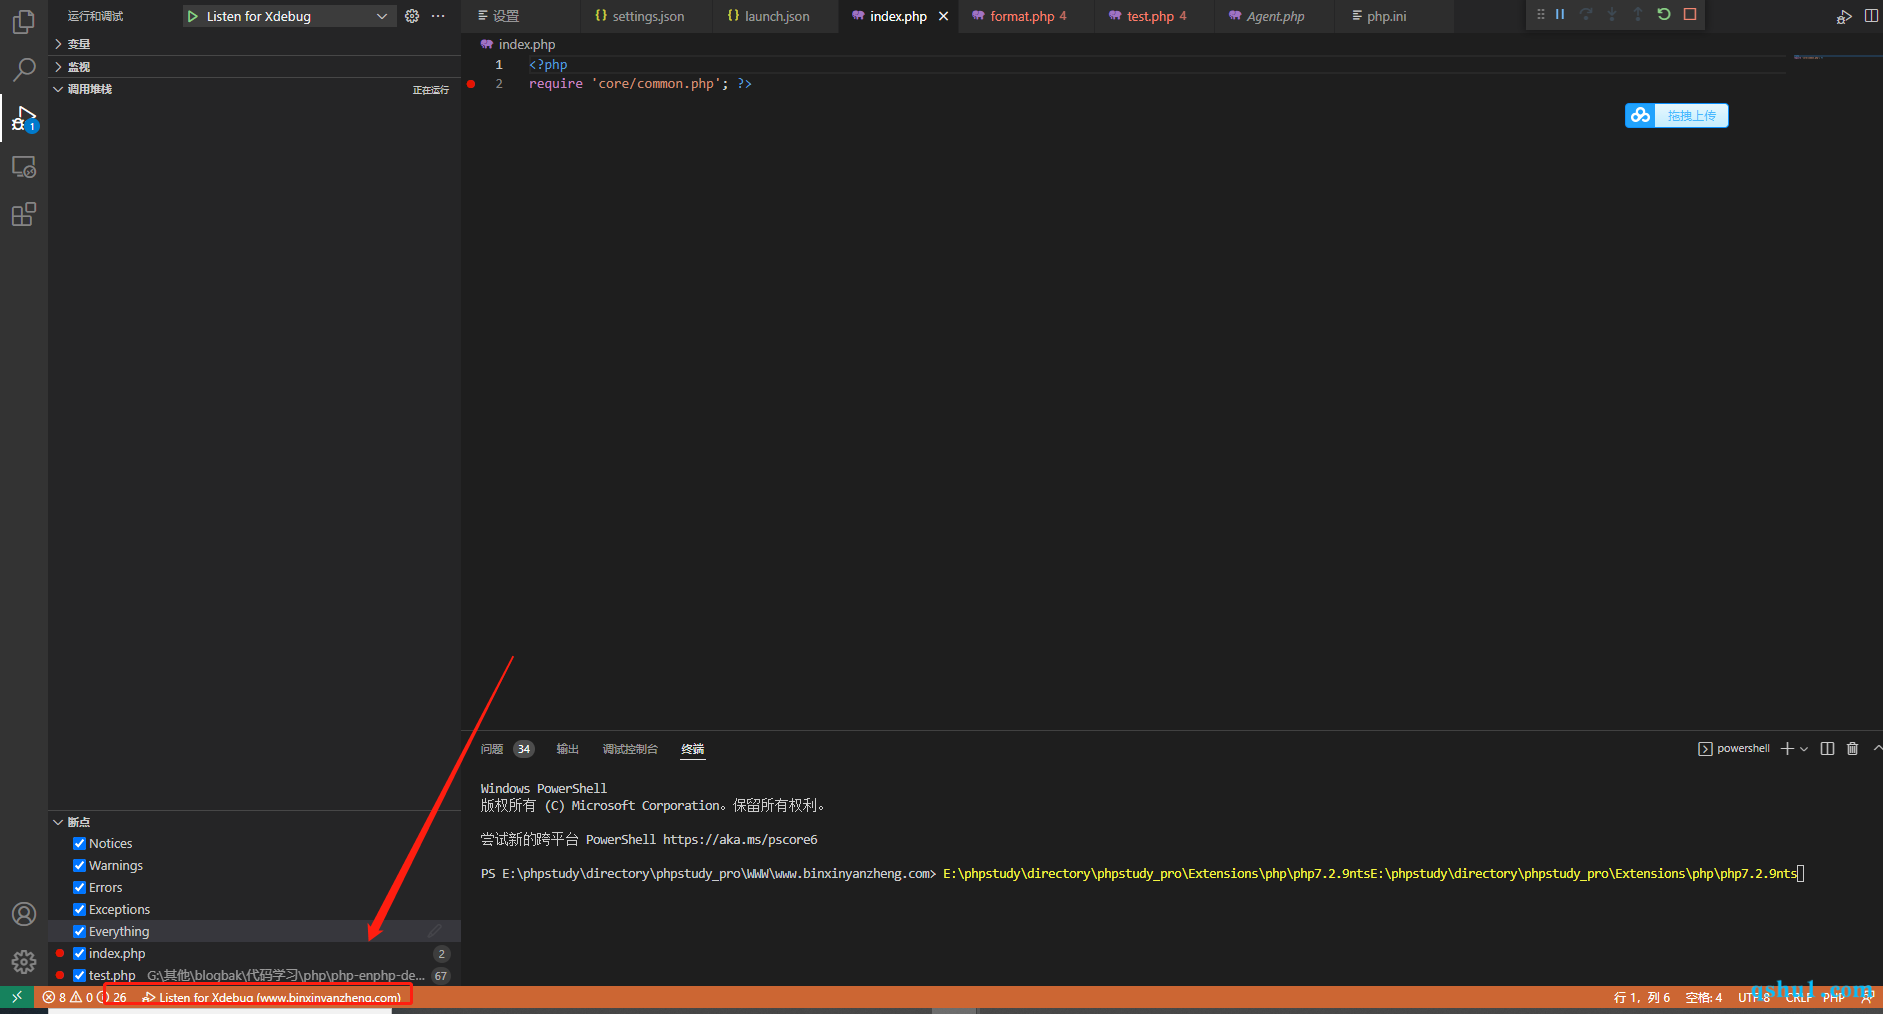Open the Search view in activity bar

point(24,69)
